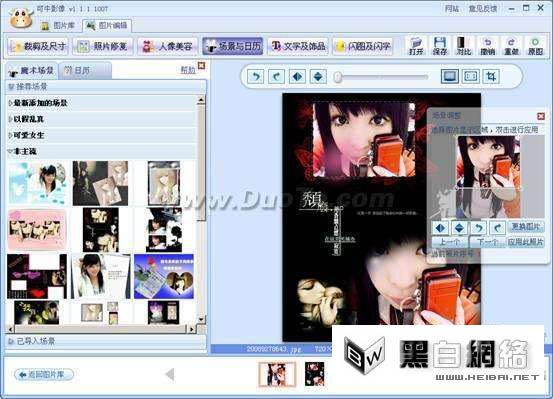Viewport: 553px width, 399px height.
Task: Select the actual-size view mode icon
Action: click(x=471, y=76)
